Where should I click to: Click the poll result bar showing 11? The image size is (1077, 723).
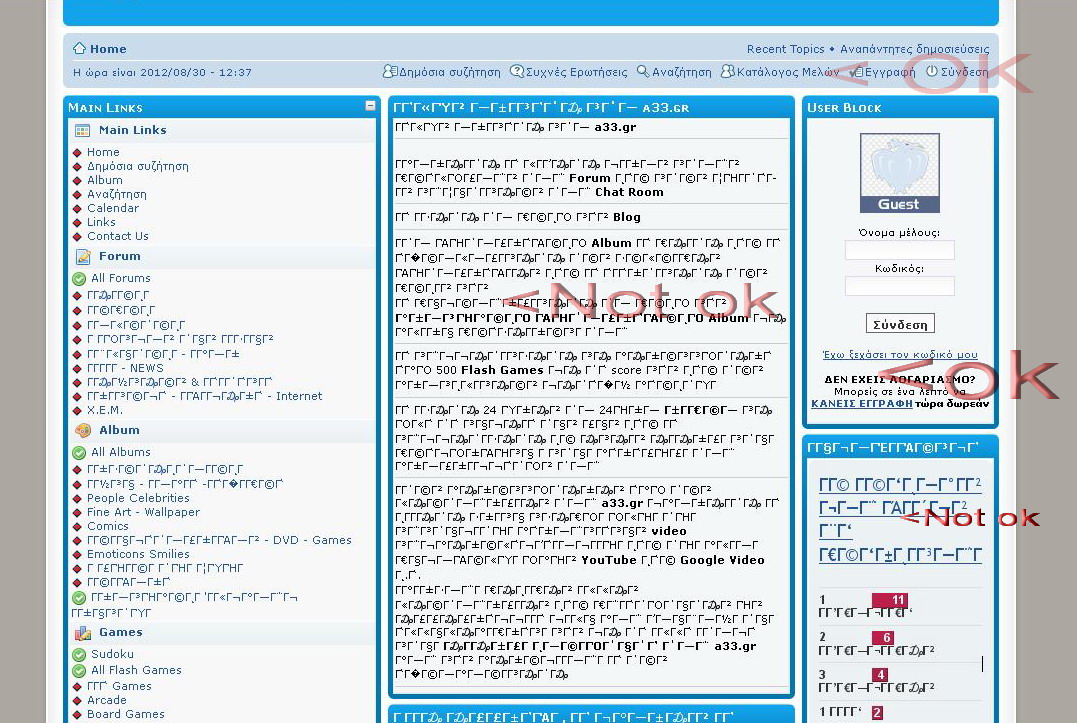889,600
